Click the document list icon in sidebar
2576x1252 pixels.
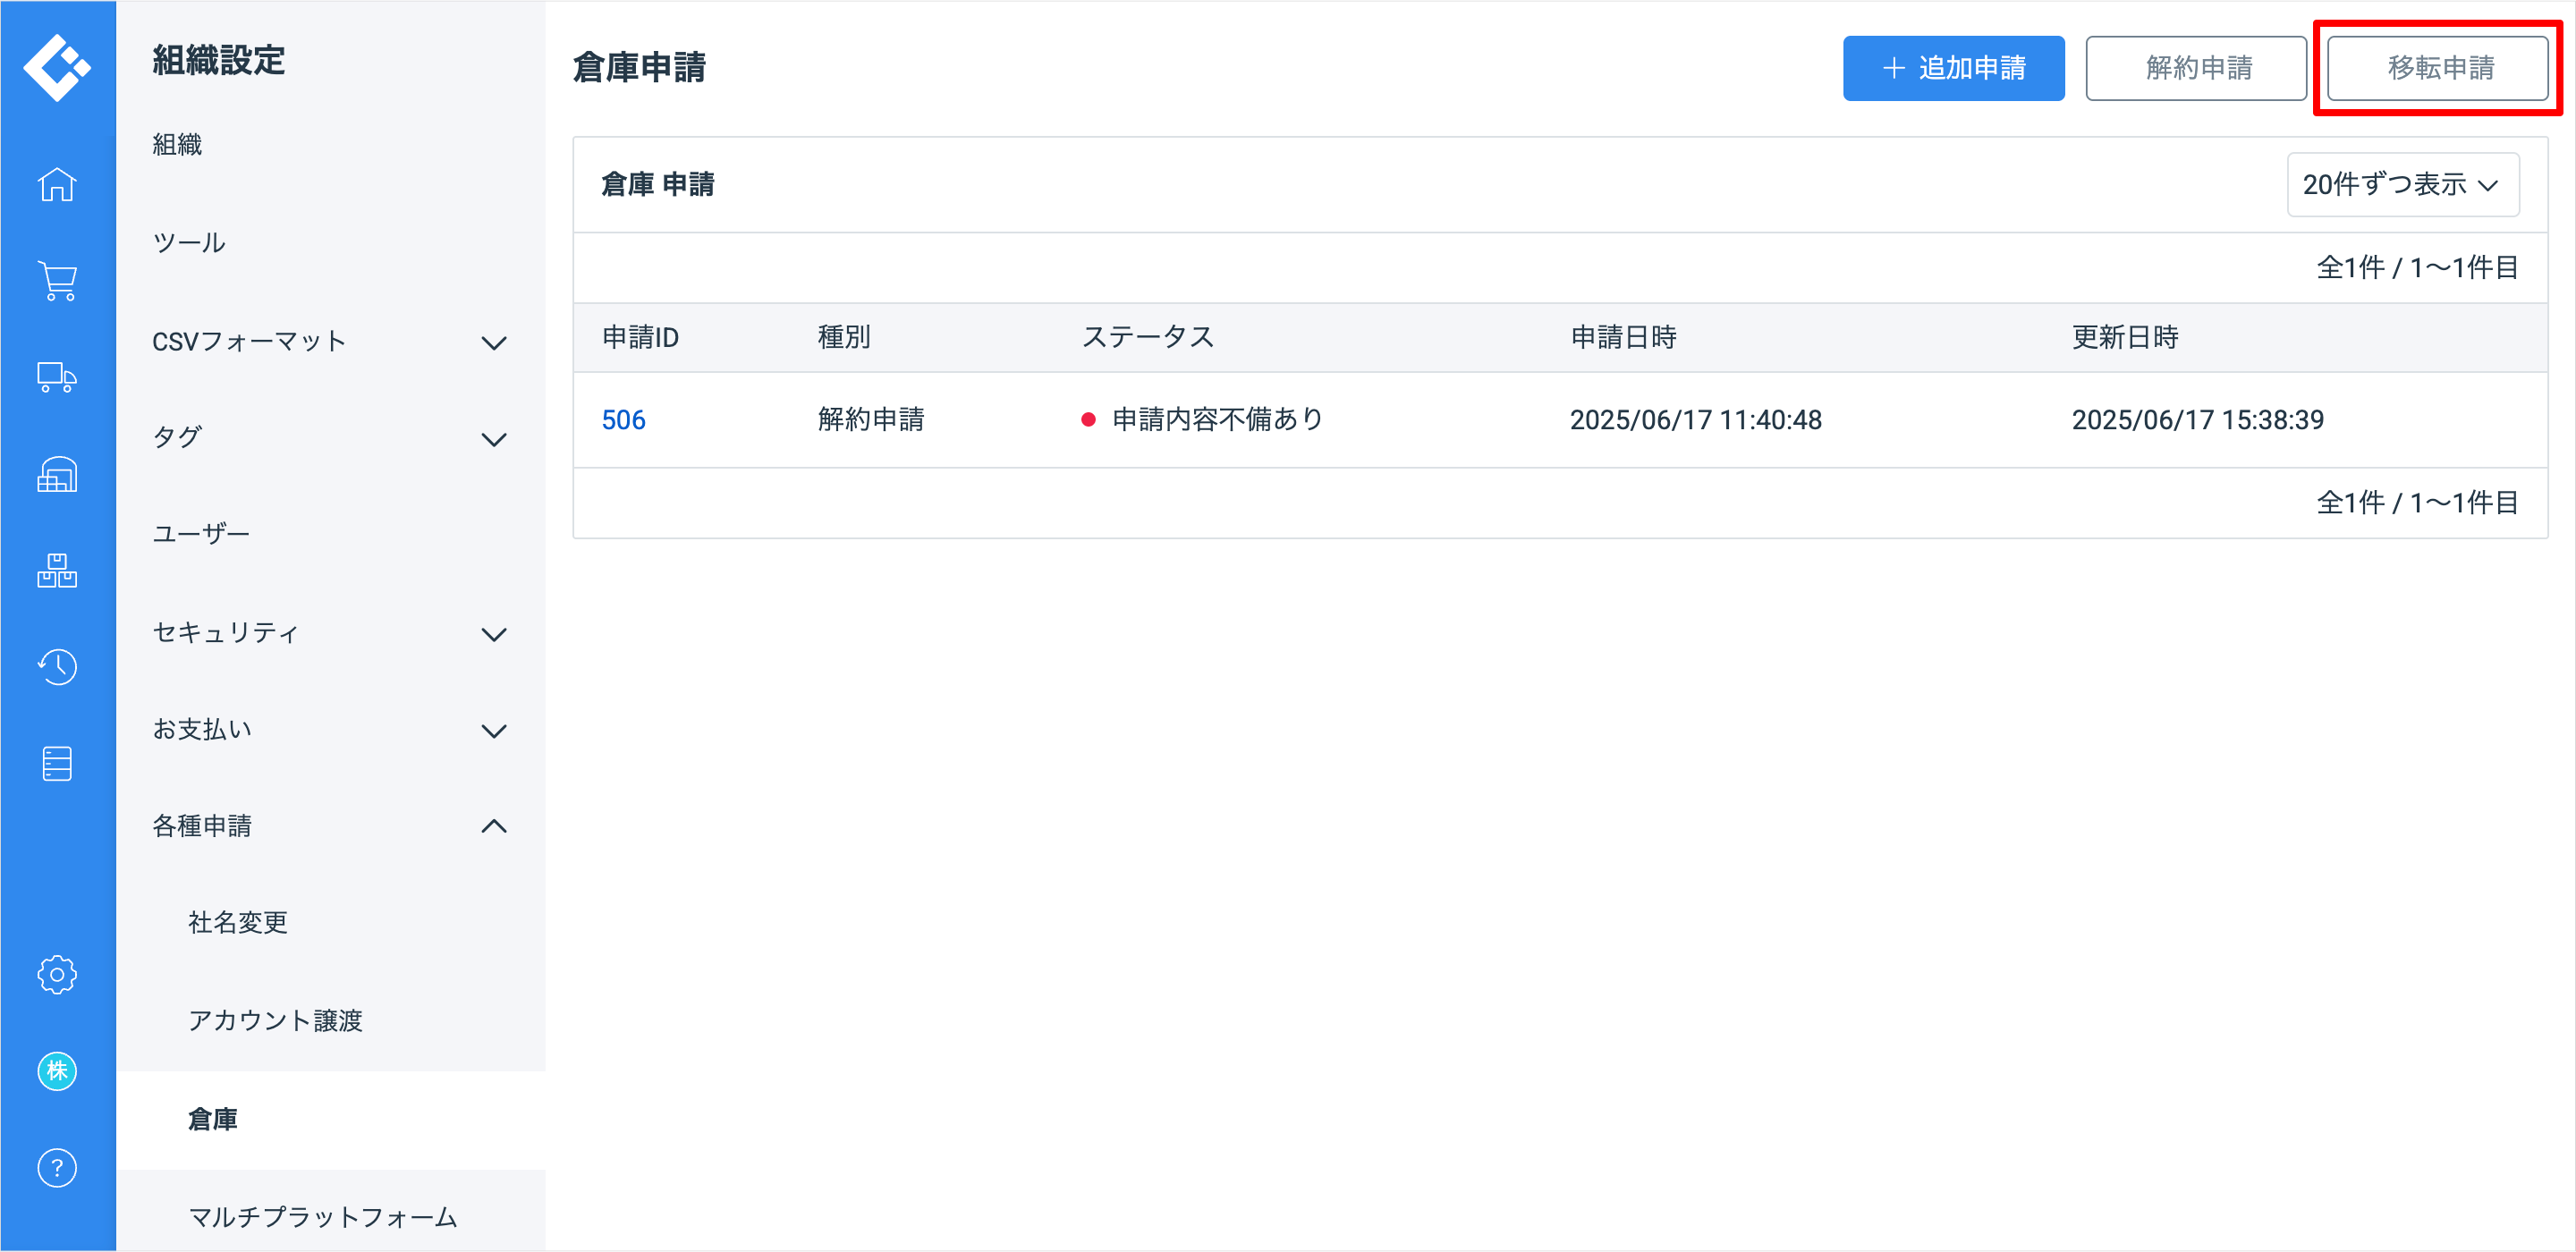[57, 764]
